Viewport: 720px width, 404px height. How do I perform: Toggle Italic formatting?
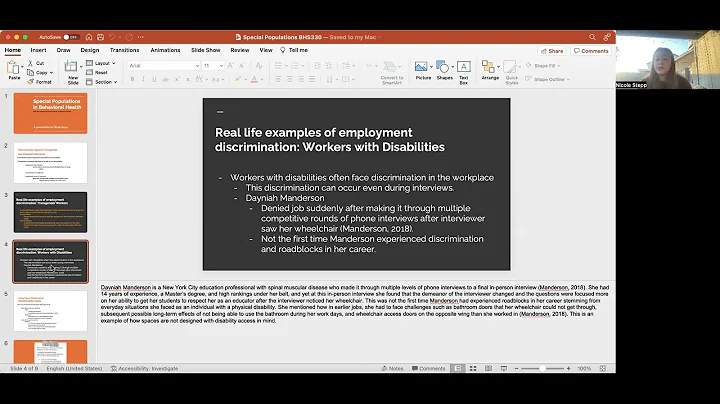pyautogui.click(x=143, y=79)
